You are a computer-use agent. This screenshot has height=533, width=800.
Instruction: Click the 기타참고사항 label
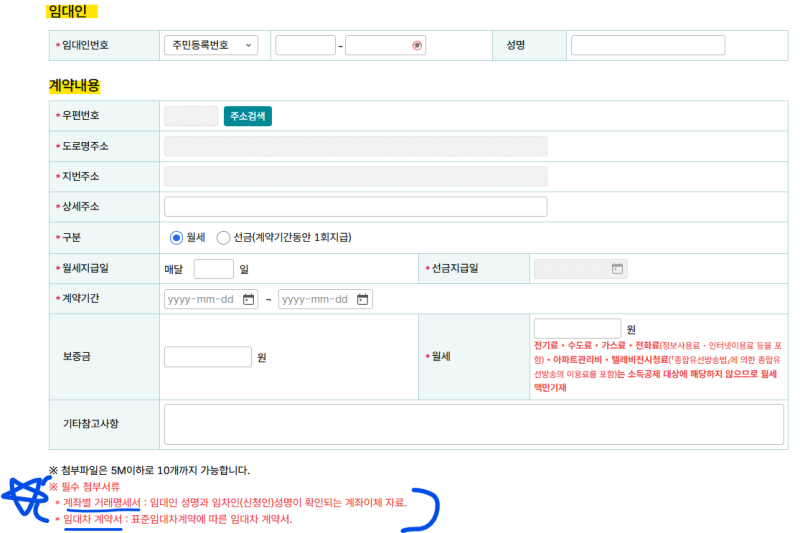pos(90,423)
